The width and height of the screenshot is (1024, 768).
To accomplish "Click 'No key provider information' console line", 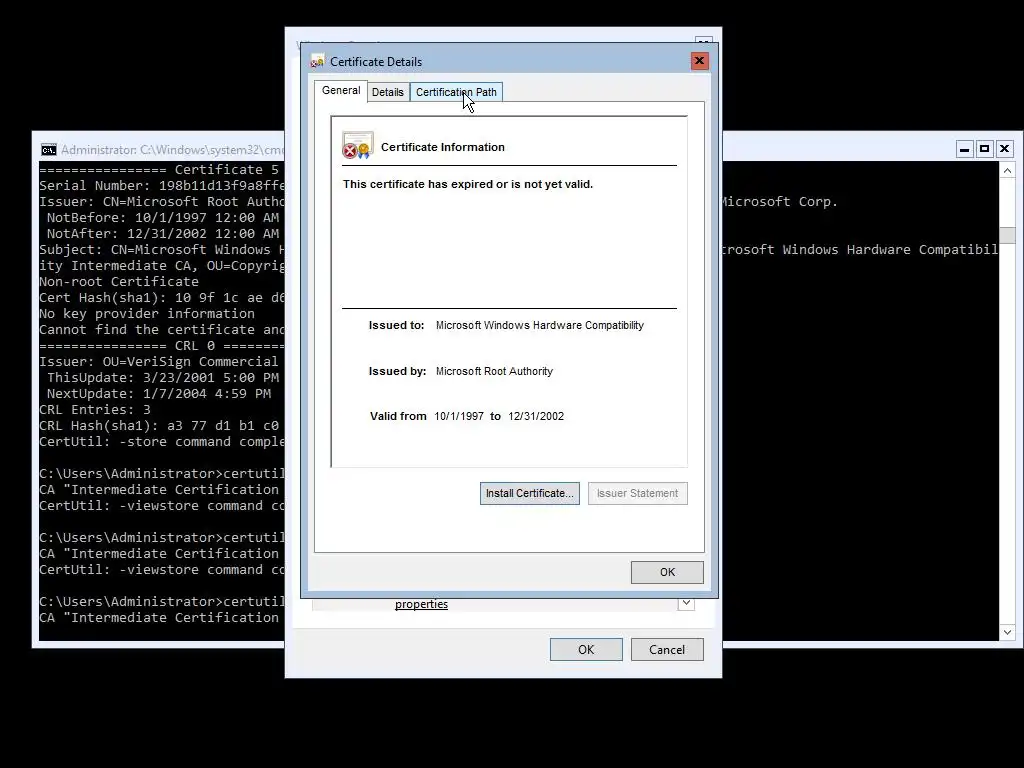I will (x=147, y=313).
